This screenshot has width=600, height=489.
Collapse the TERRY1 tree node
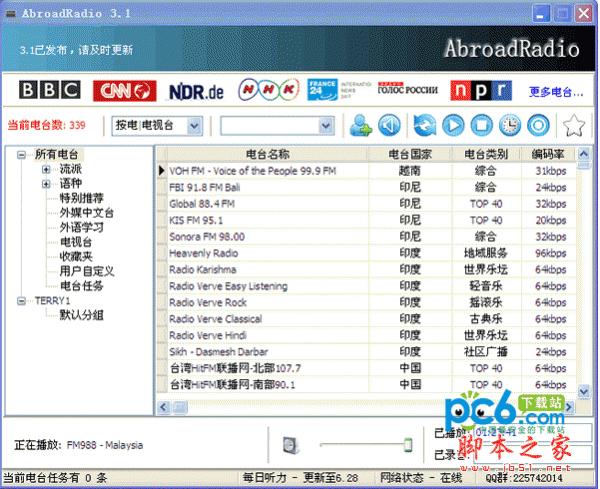(x=21, y=301)
